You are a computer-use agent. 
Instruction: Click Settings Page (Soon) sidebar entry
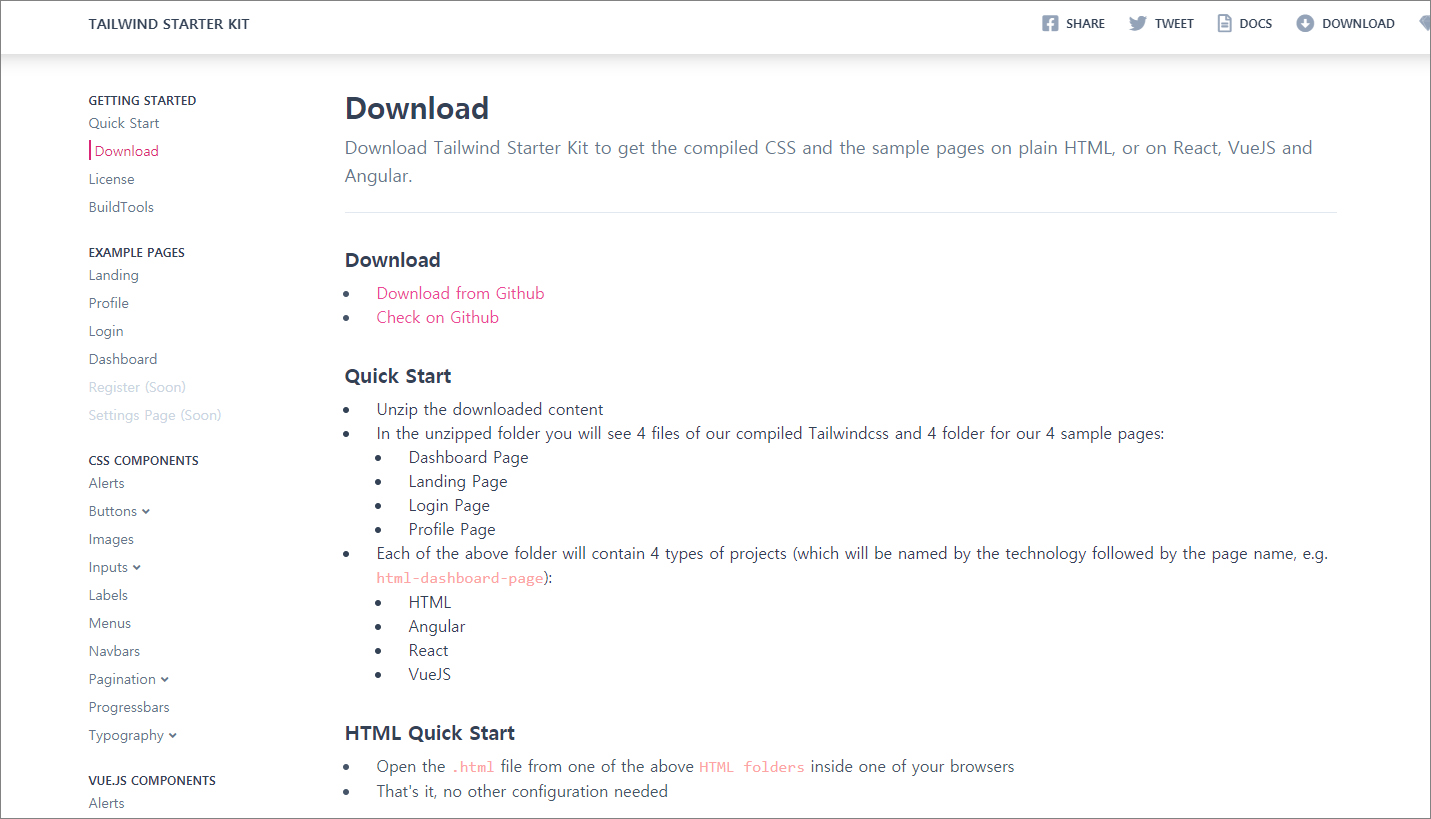(155, 415)
